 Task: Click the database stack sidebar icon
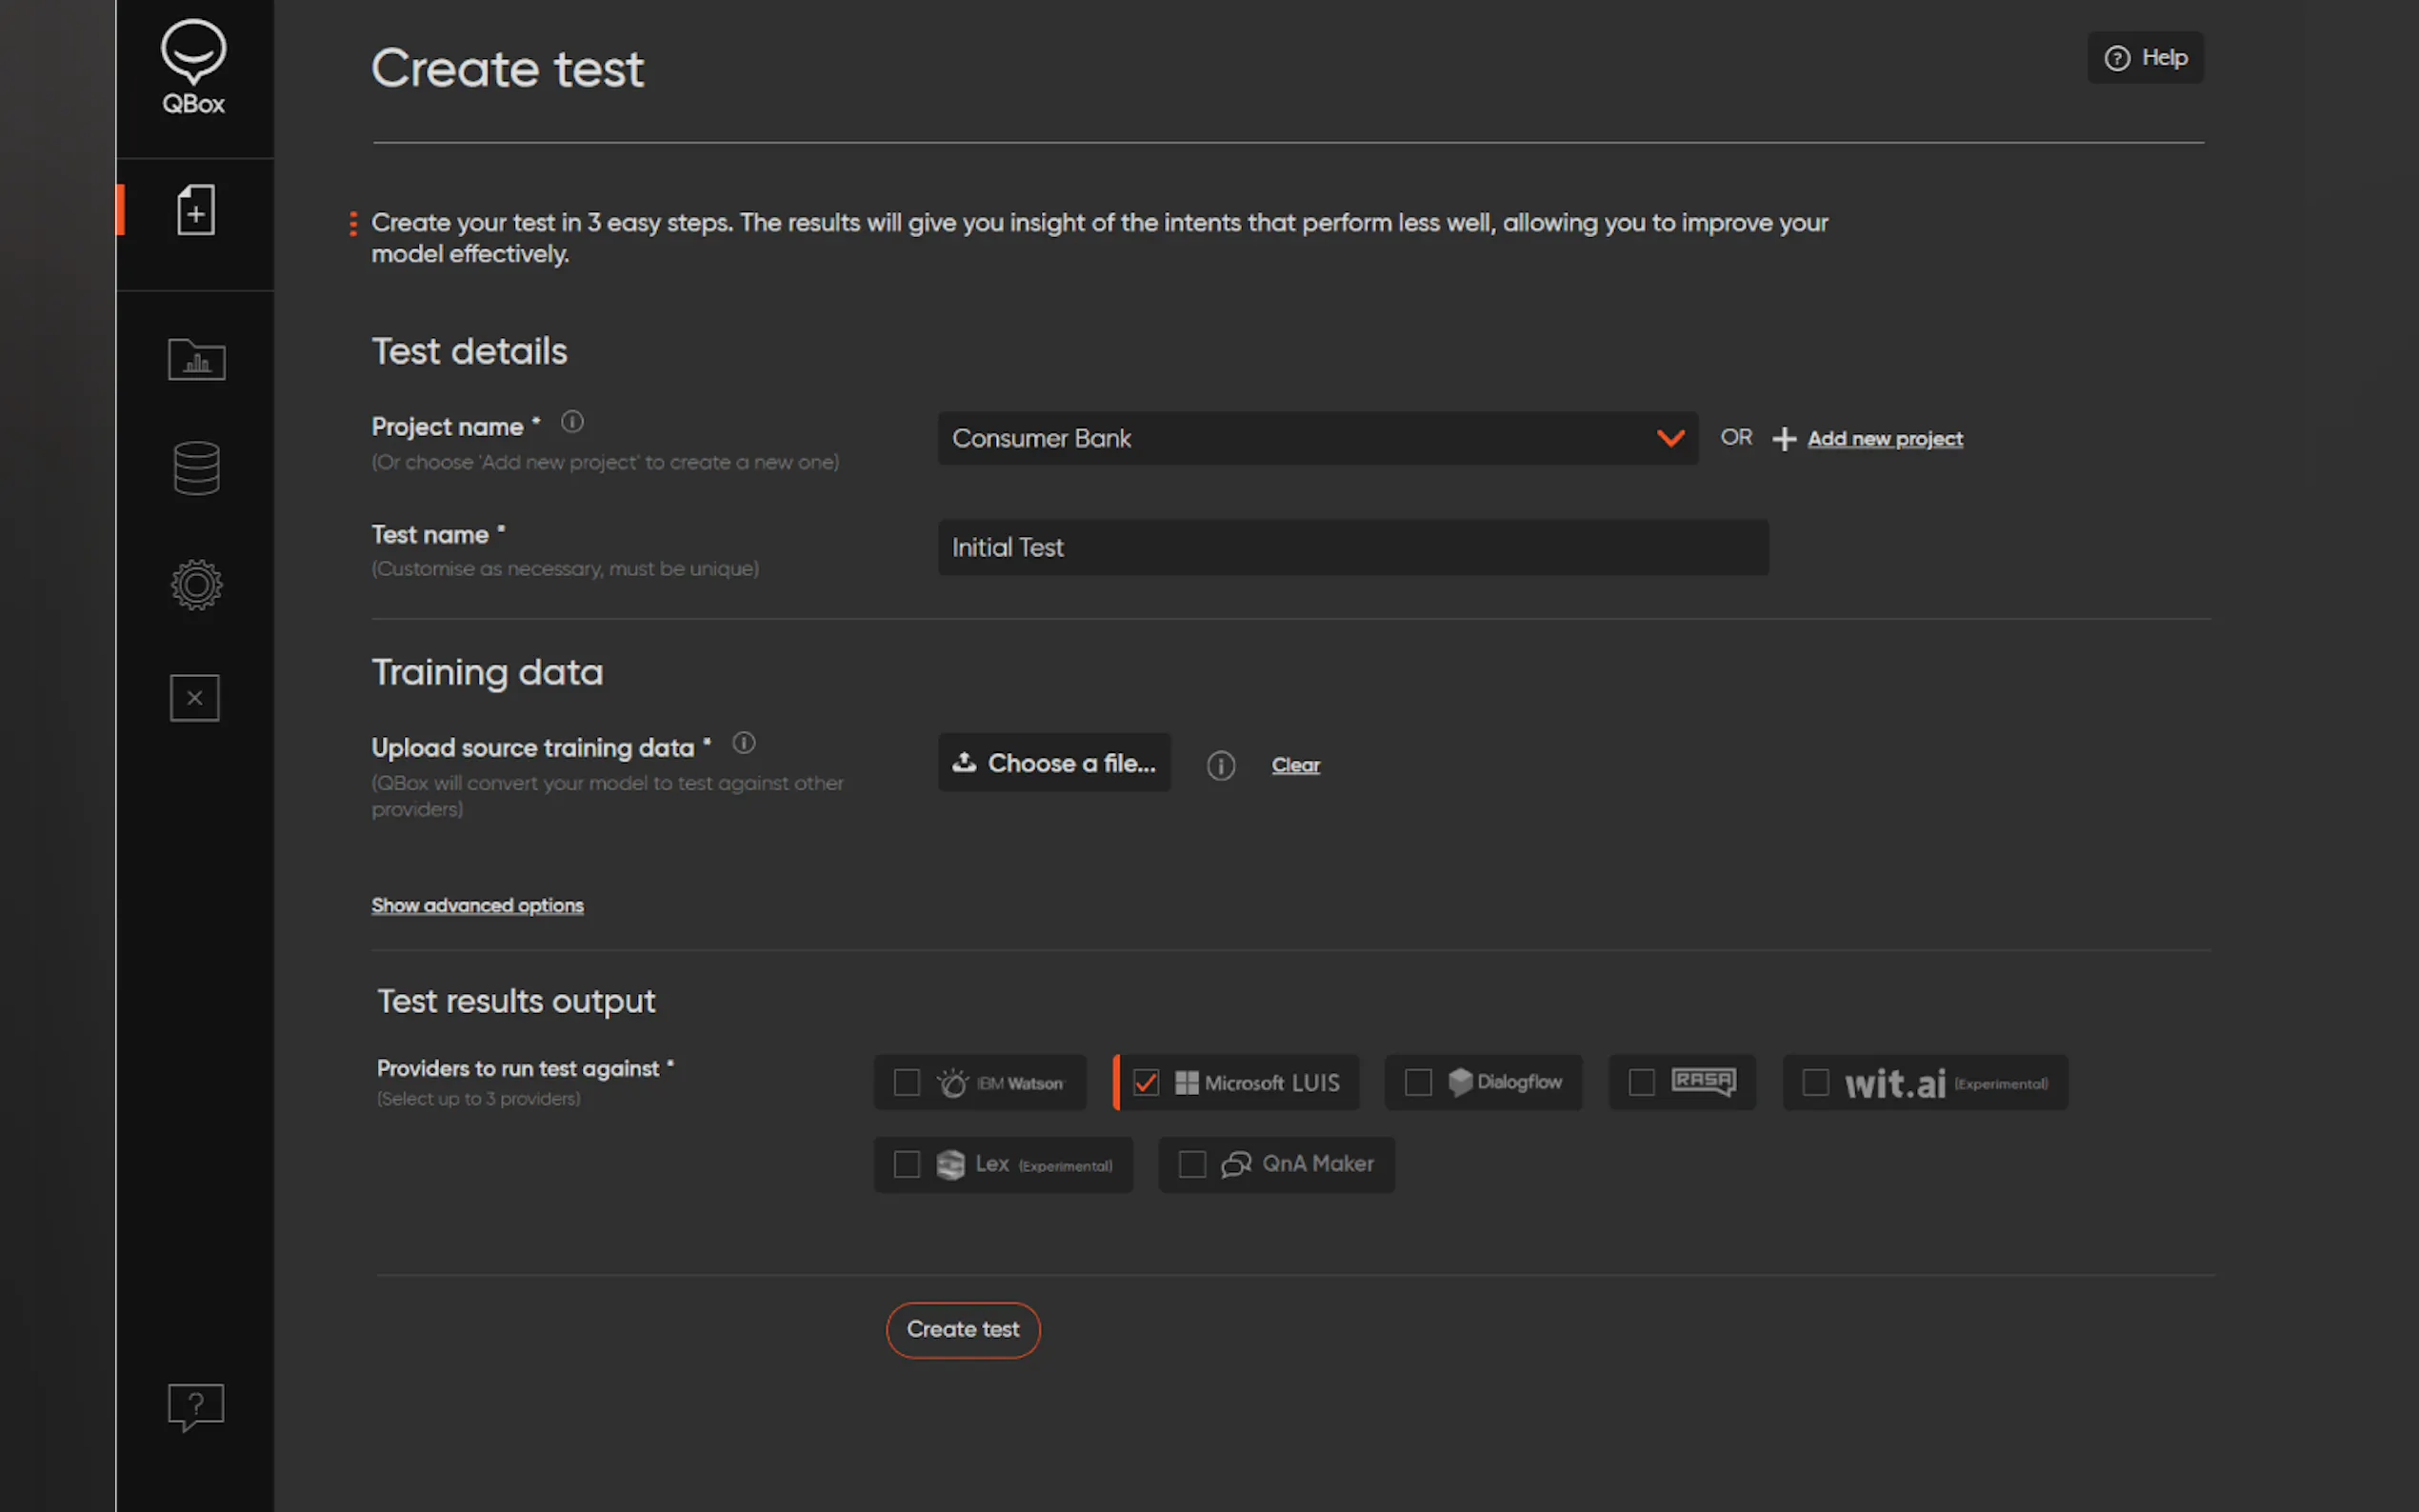196,468
